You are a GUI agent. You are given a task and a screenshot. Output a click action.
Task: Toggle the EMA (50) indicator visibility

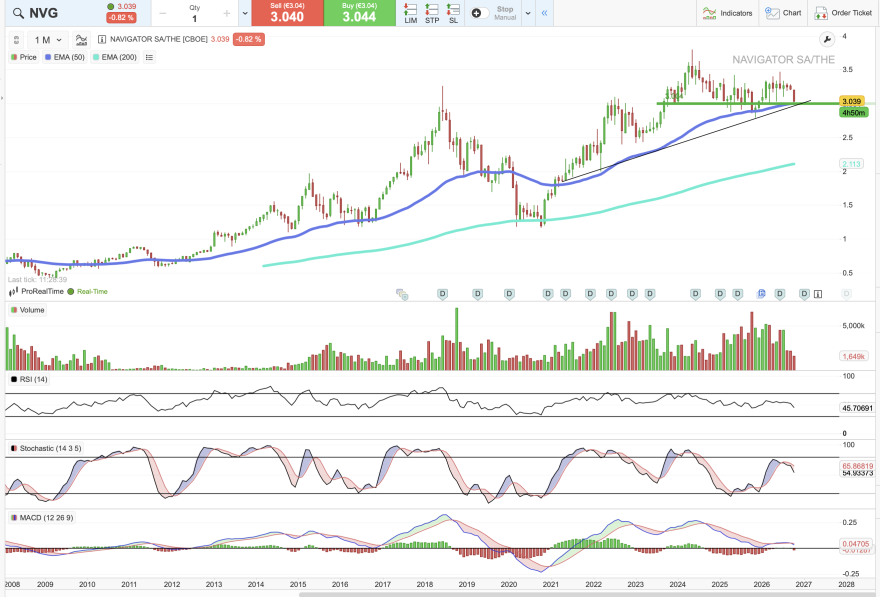pos(65,57)
